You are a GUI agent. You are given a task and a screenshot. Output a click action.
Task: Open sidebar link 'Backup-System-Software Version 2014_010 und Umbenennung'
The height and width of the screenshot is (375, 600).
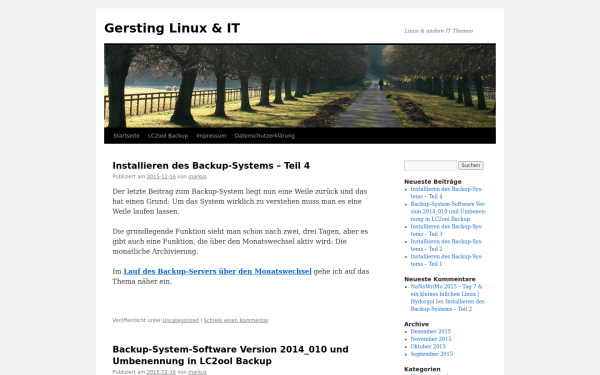pos(448,211)
